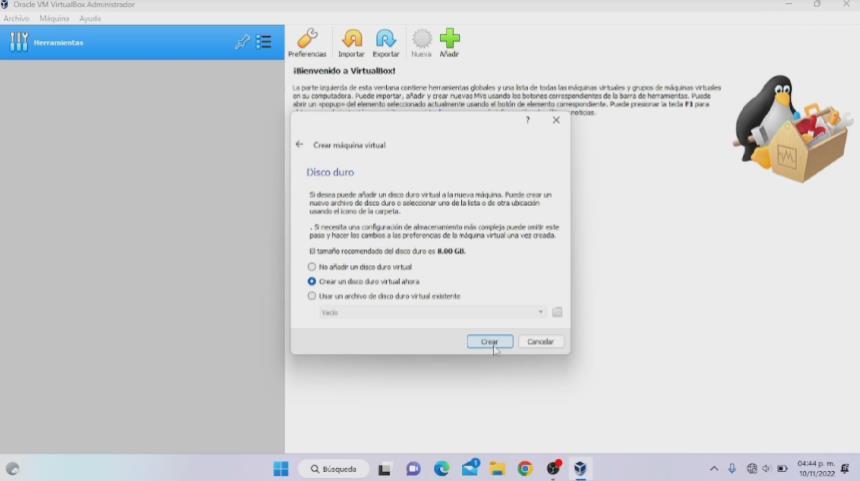Click the volume speaker tray icon

[x=766, y=468]
